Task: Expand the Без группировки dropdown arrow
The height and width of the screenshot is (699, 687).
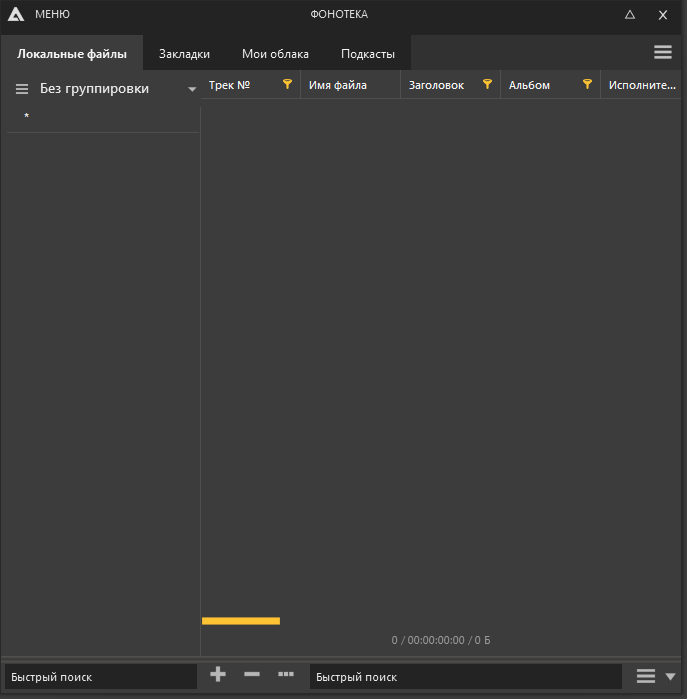Action: point(192,89)
